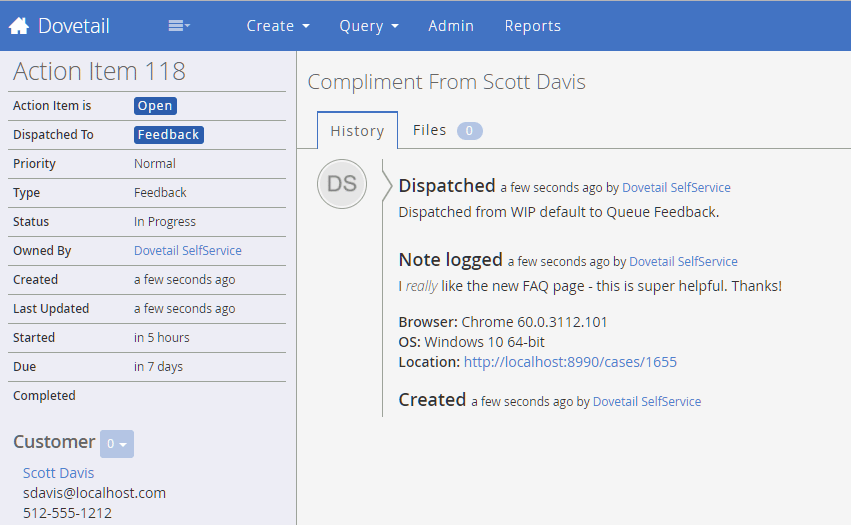
Task: Go to the Admin page
Action: [451, 26]
